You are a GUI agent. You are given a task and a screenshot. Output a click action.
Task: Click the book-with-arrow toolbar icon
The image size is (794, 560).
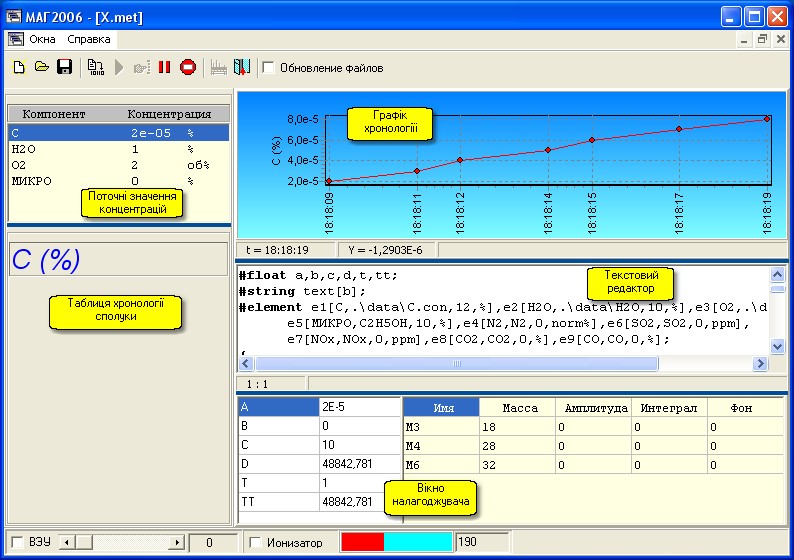click(x=242, y=68)
